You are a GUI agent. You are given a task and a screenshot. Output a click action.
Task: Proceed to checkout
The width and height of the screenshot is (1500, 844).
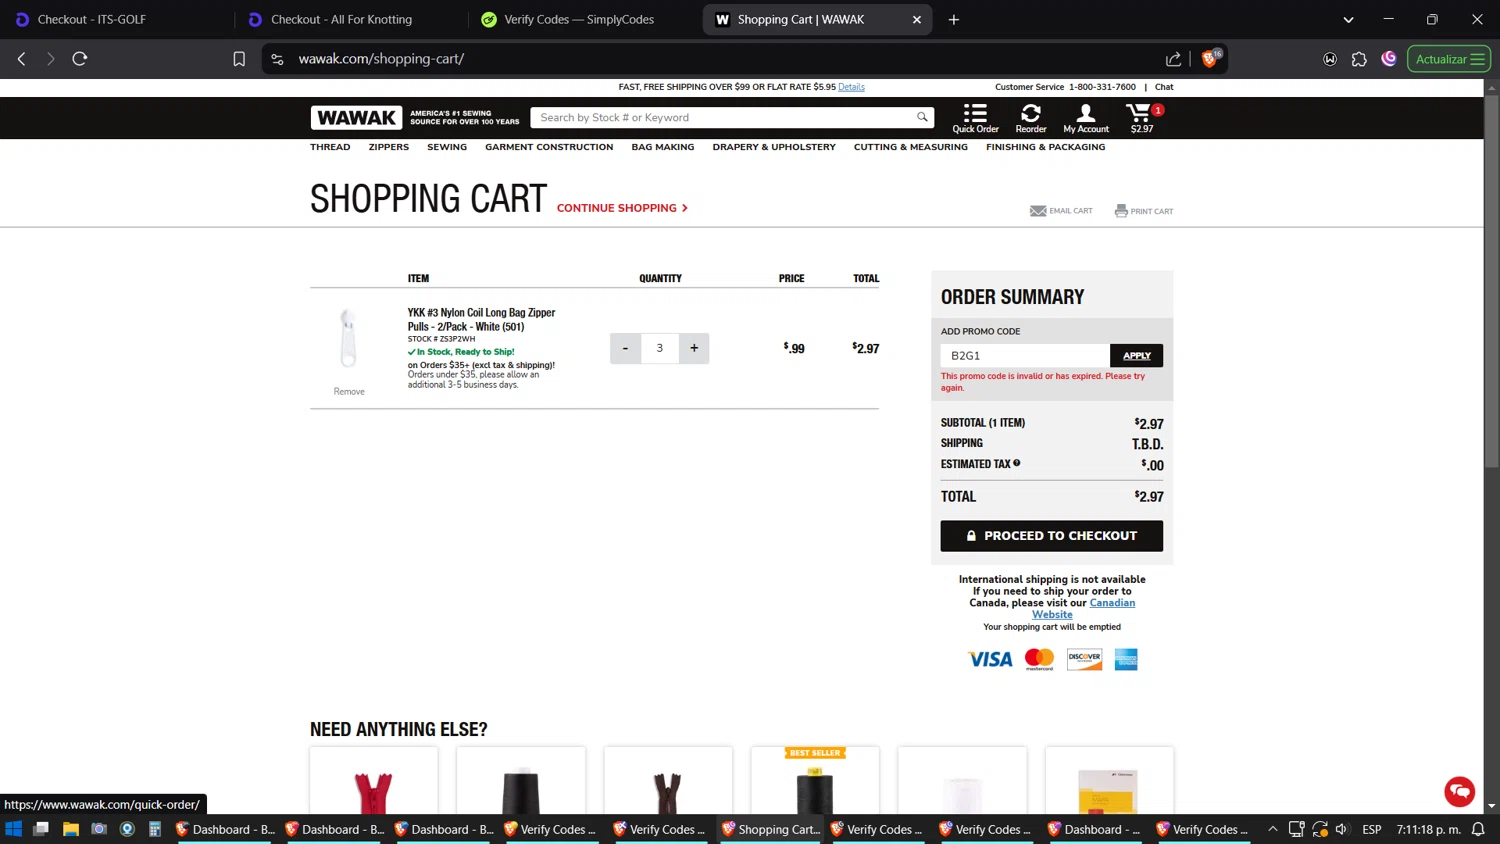click(x=1052, y=536)
